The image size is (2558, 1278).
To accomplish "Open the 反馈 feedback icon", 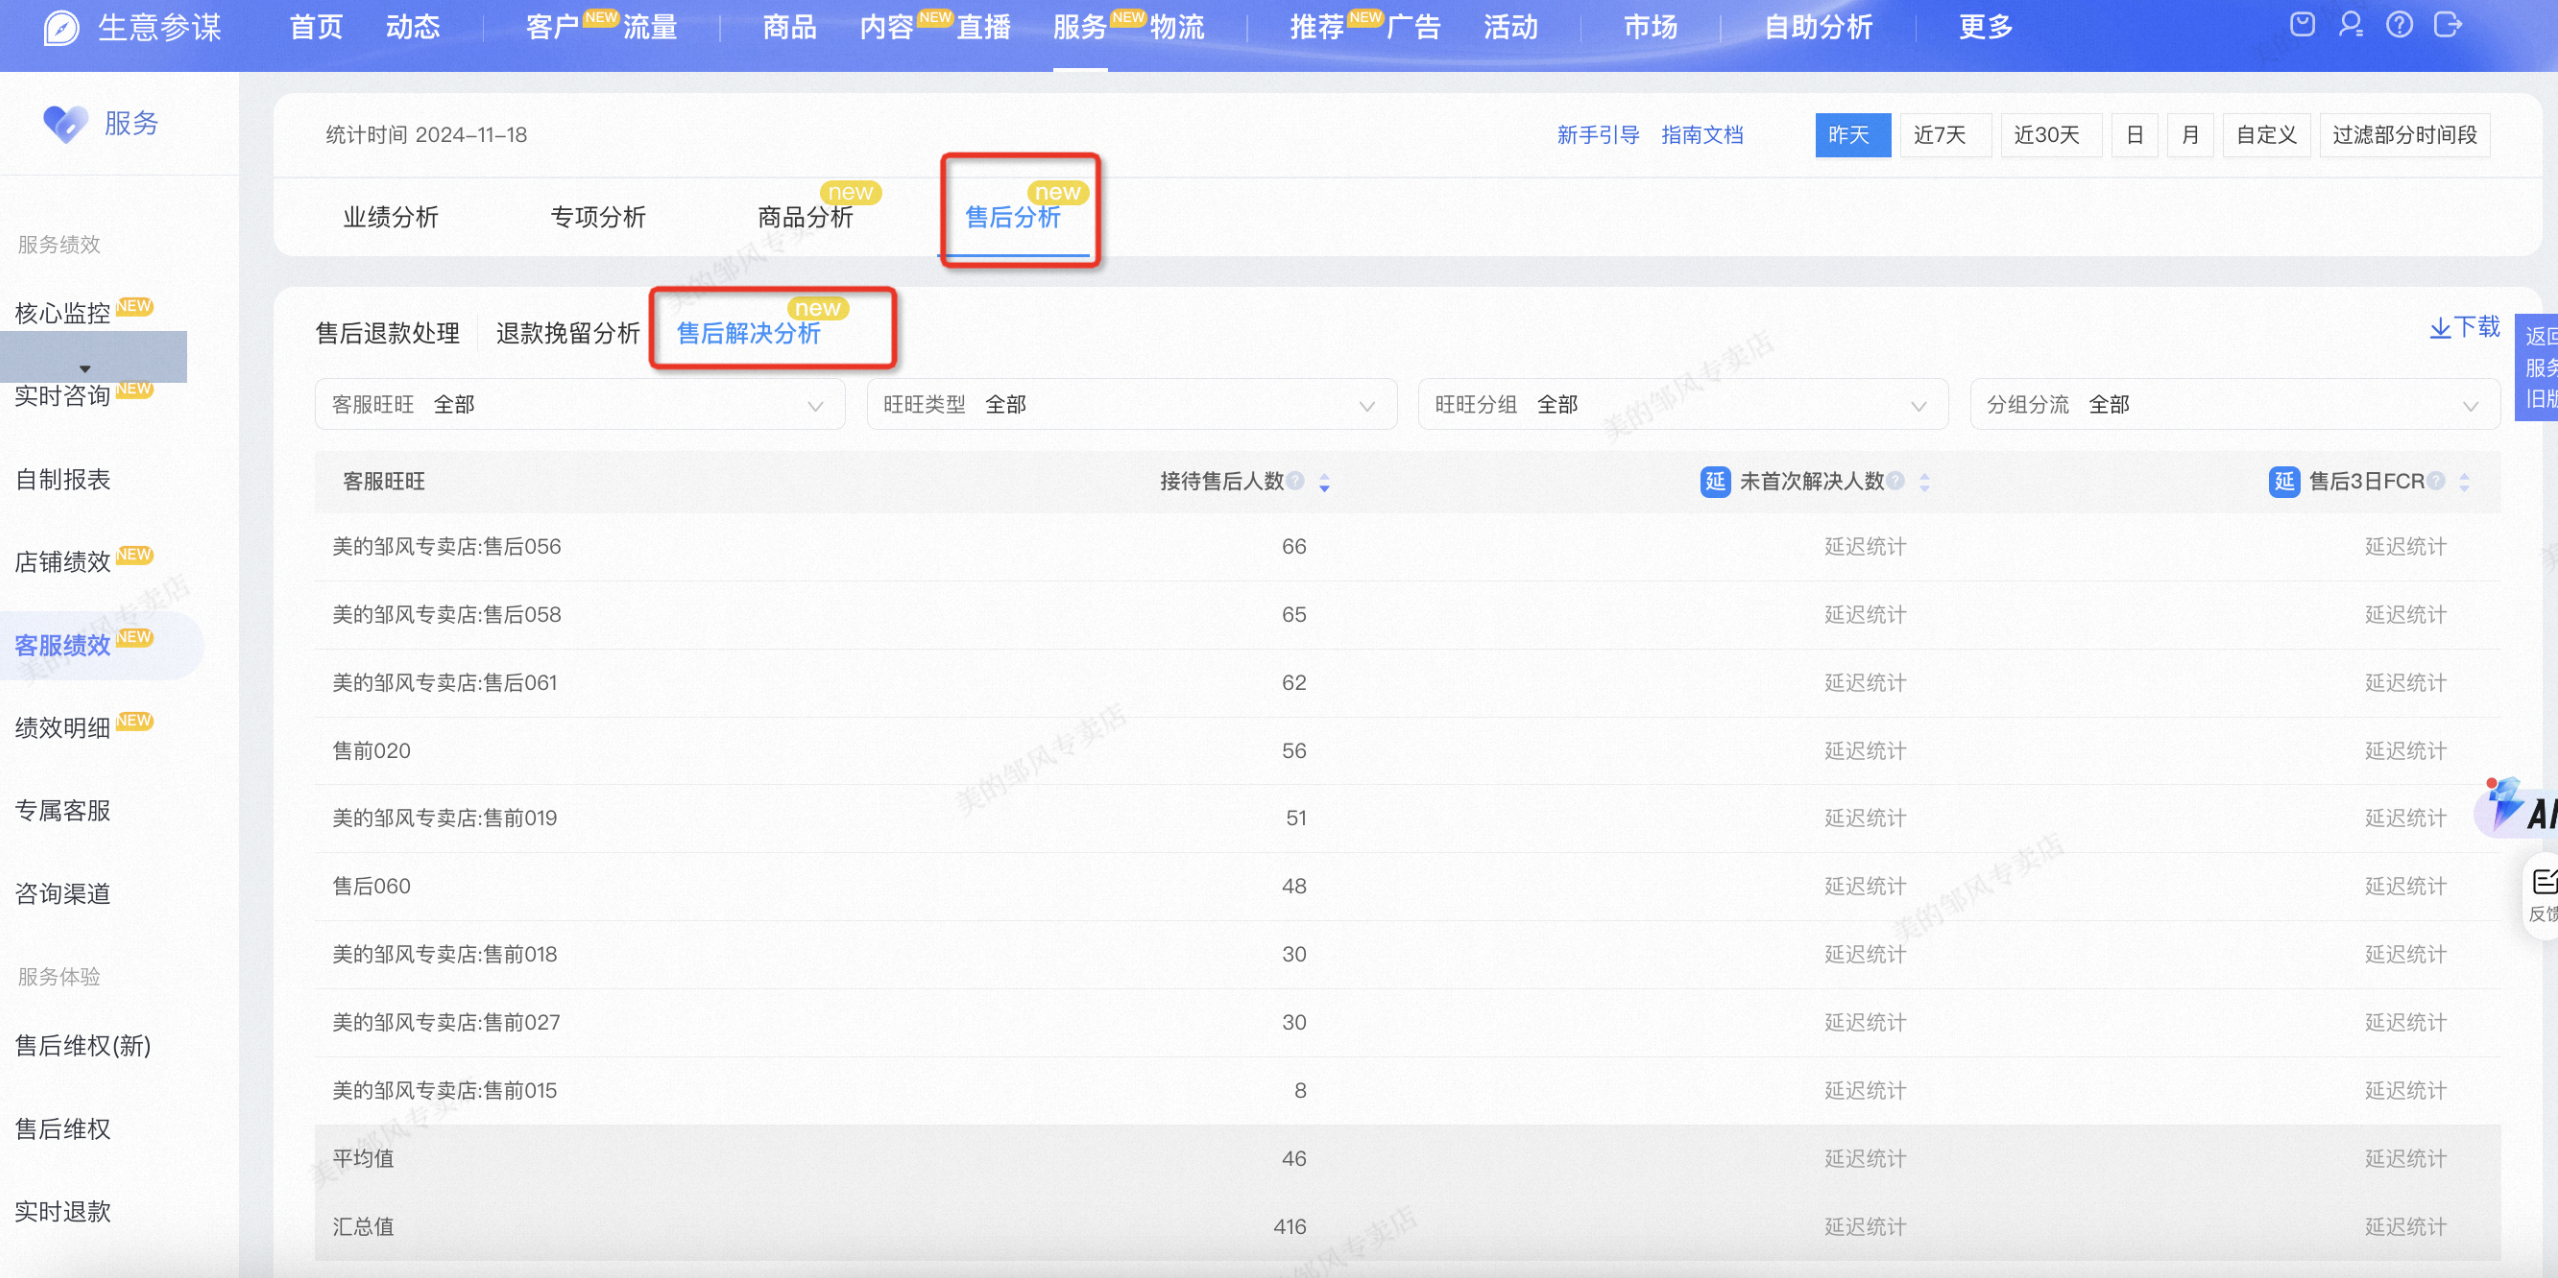I will pyautogui.click(x=2542, y=895).
